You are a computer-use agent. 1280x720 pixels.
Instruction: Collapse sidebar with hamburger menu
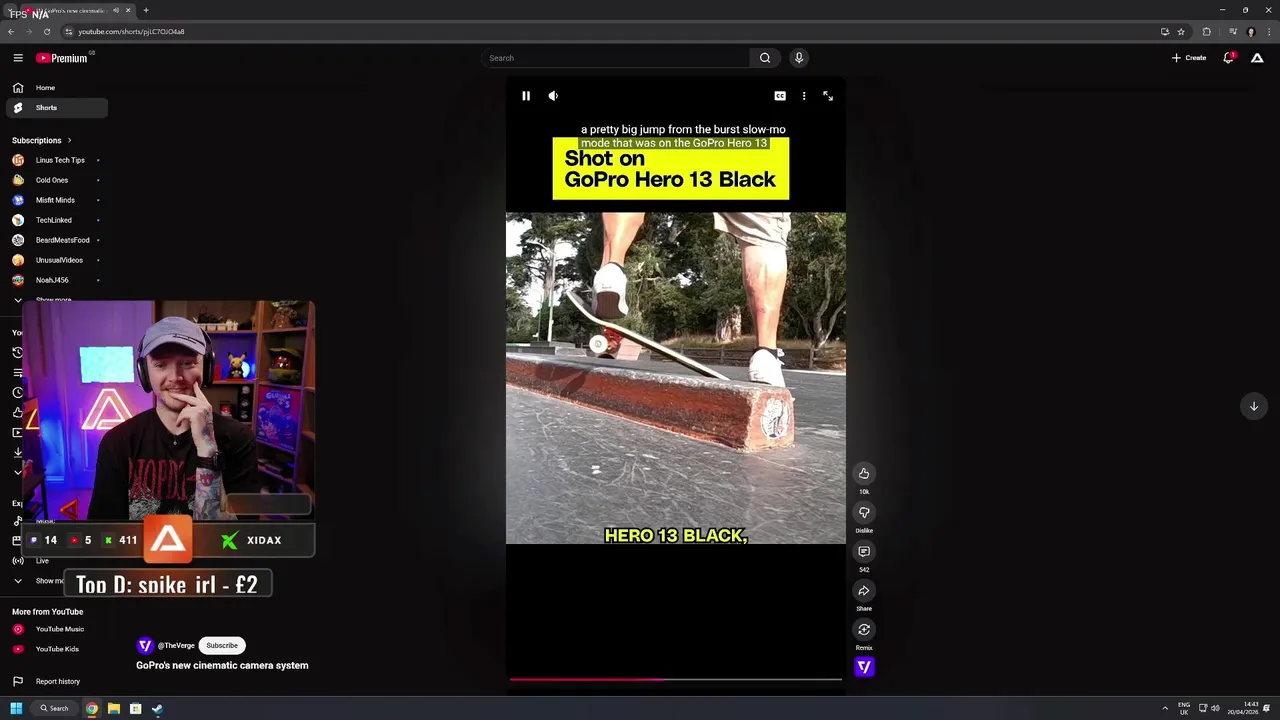(18, 58)
